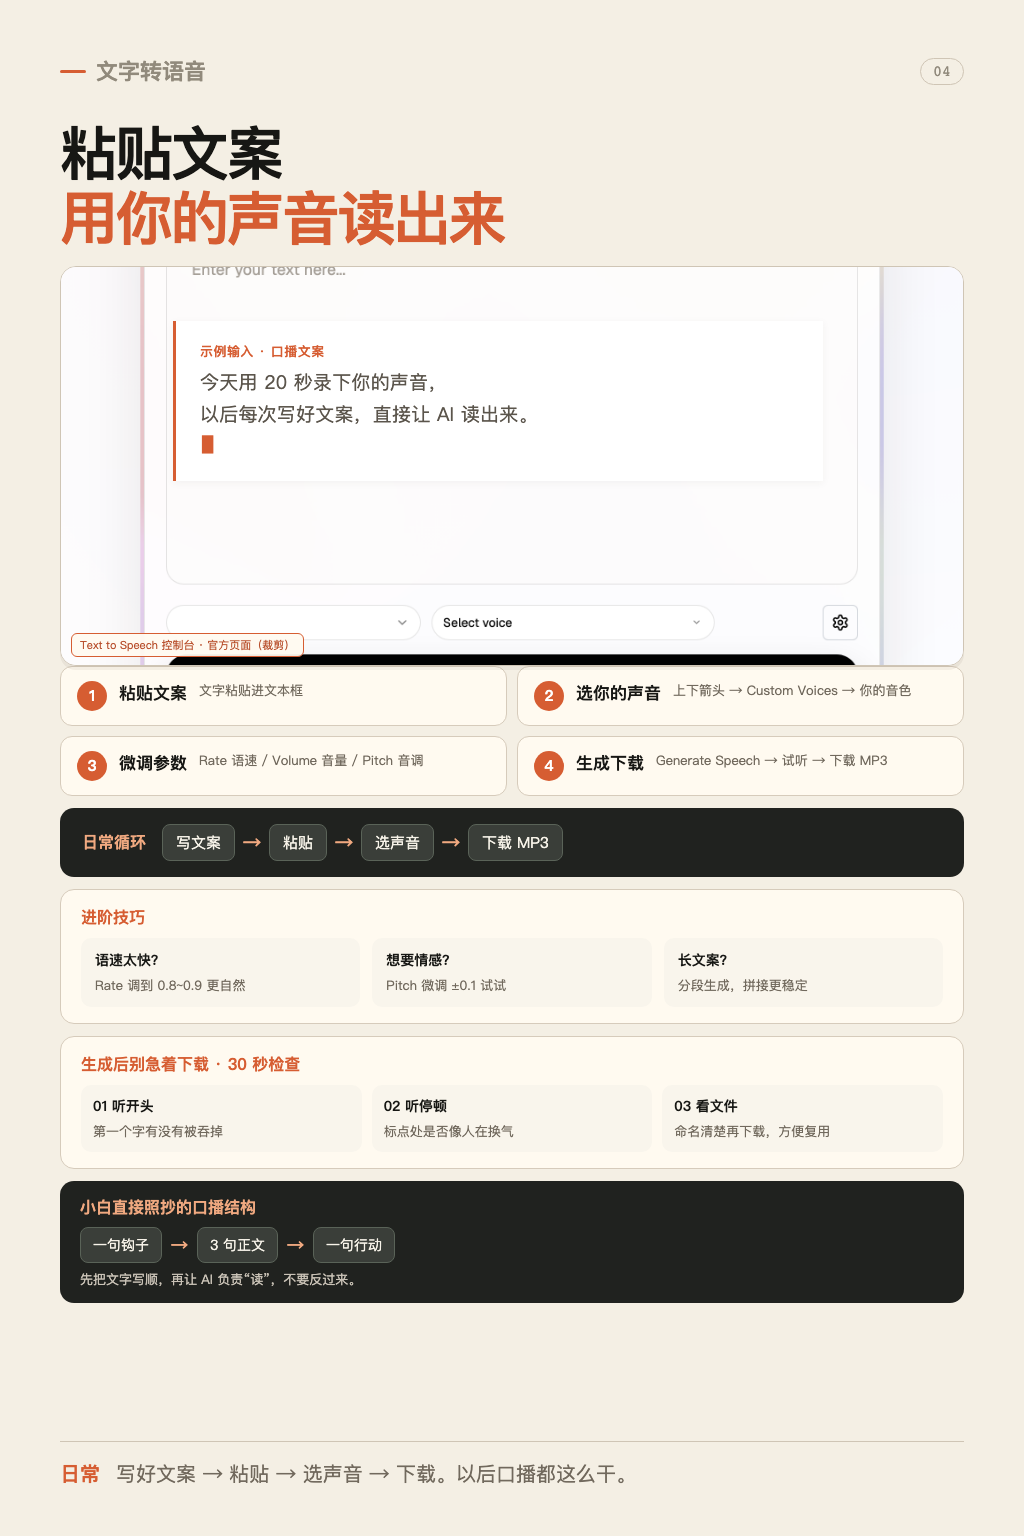
Task: Select the 微调参数 step card
Action: click(x=283, y=765)
